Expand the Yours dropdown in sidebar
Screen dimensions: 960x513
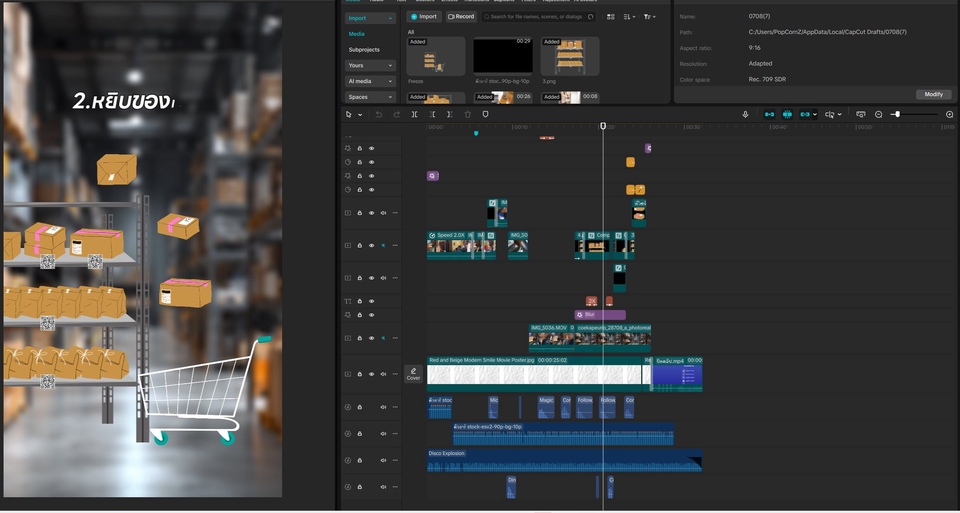(x=370, y=65)
